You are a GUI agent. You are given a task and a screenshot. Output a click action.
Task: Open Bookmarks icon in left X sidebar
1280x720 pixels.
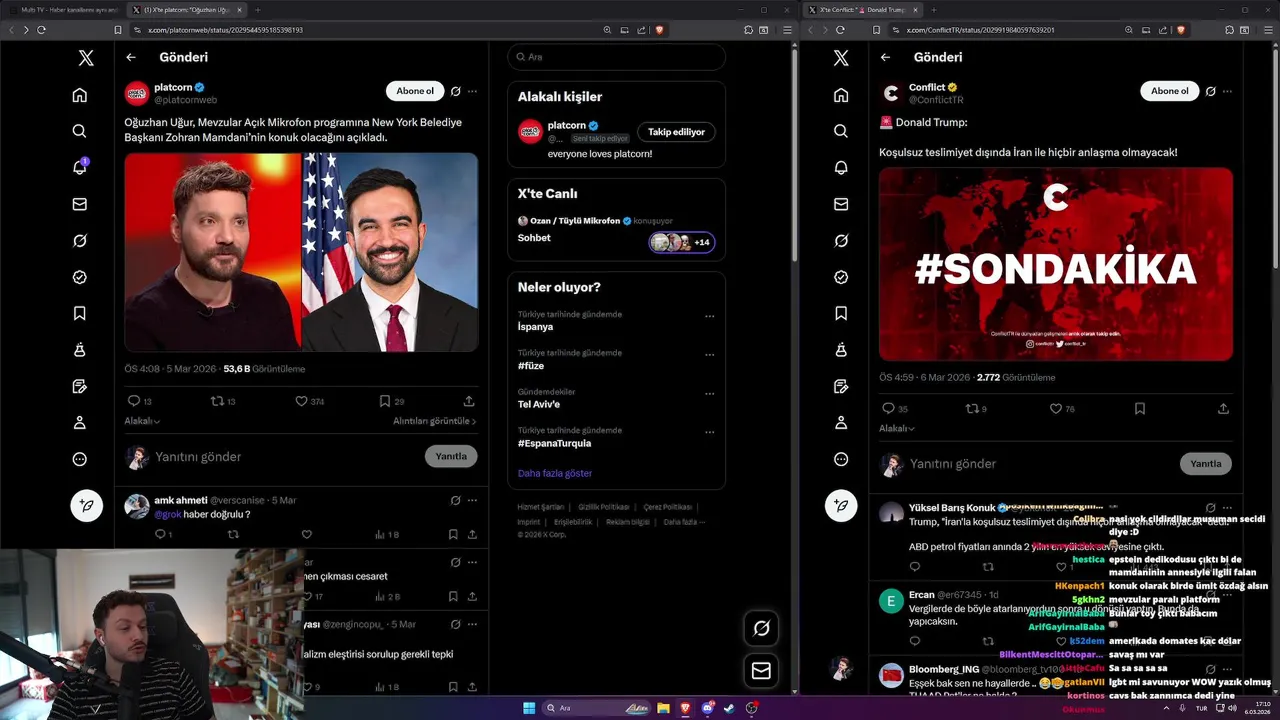click(79, 313)
